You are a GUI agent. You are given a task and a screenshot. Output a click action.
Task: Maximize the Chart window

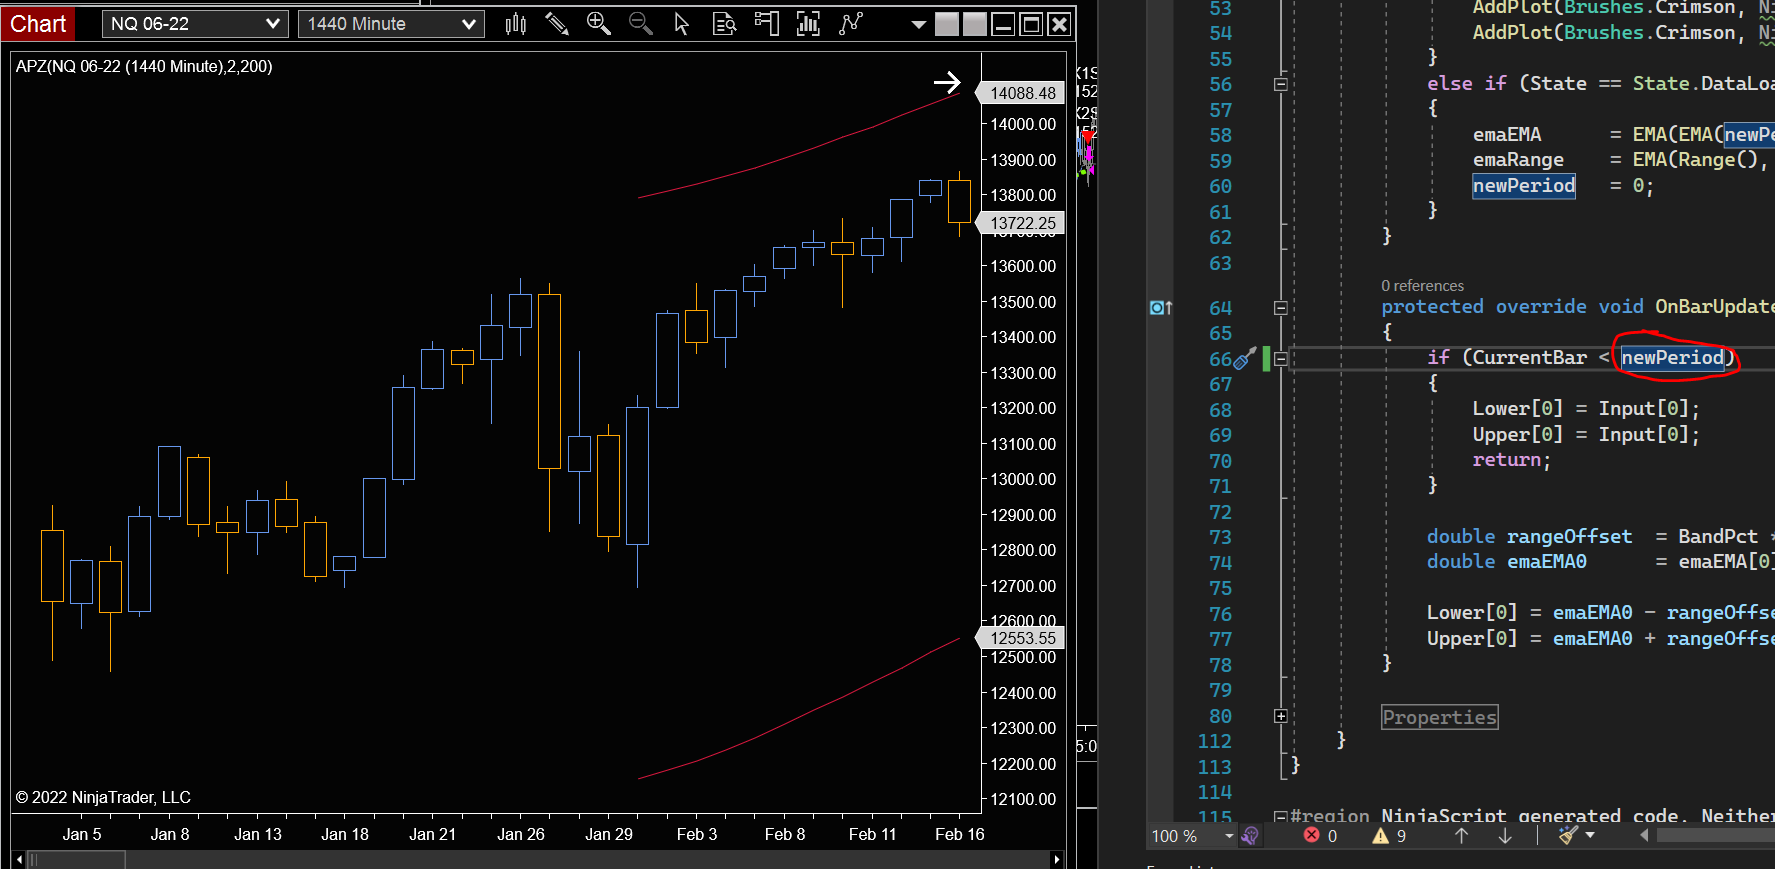coord(1031,24)
